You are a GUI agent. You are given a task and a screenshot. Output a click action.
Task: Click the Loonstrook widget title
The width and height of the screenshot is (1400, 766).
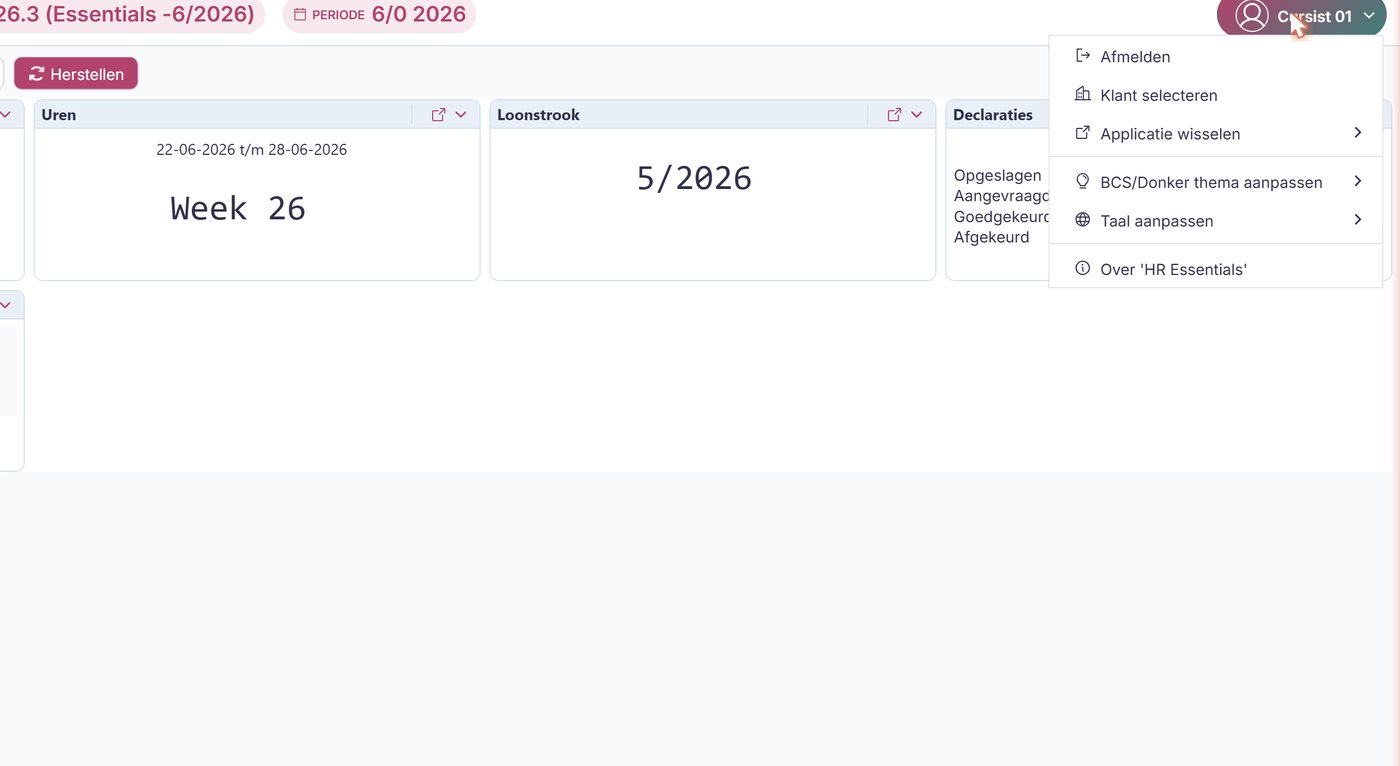pos(538,115)
